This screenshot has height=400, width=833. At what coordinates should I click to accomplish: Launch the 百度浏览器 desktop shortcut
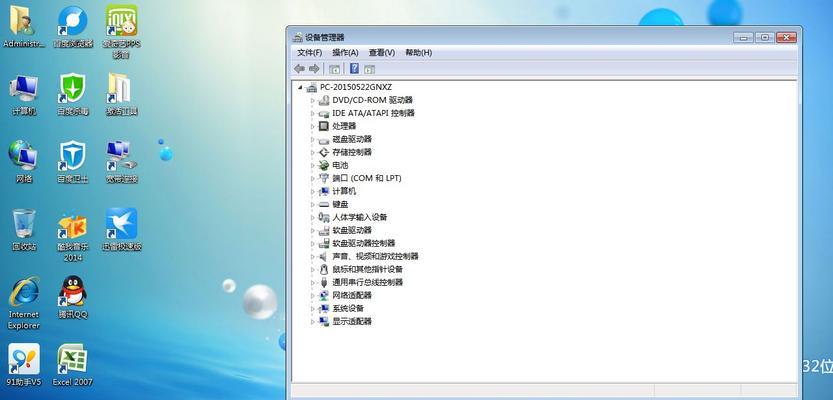[73, 27]
